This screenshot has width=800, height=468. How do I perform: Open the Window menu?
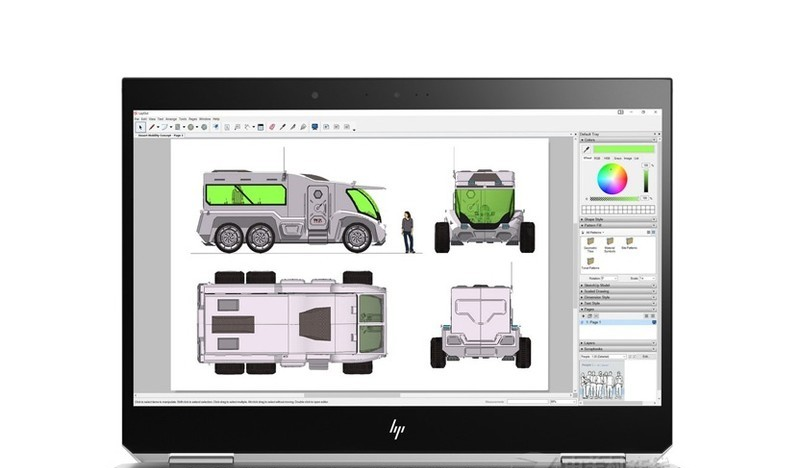205,119
